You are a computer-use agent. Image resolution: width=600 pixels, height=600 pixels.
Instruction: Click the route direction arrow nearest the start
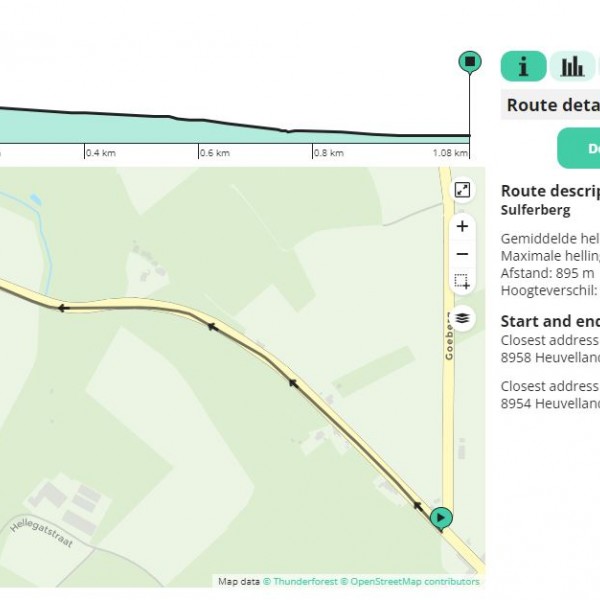tap(418, 506)
